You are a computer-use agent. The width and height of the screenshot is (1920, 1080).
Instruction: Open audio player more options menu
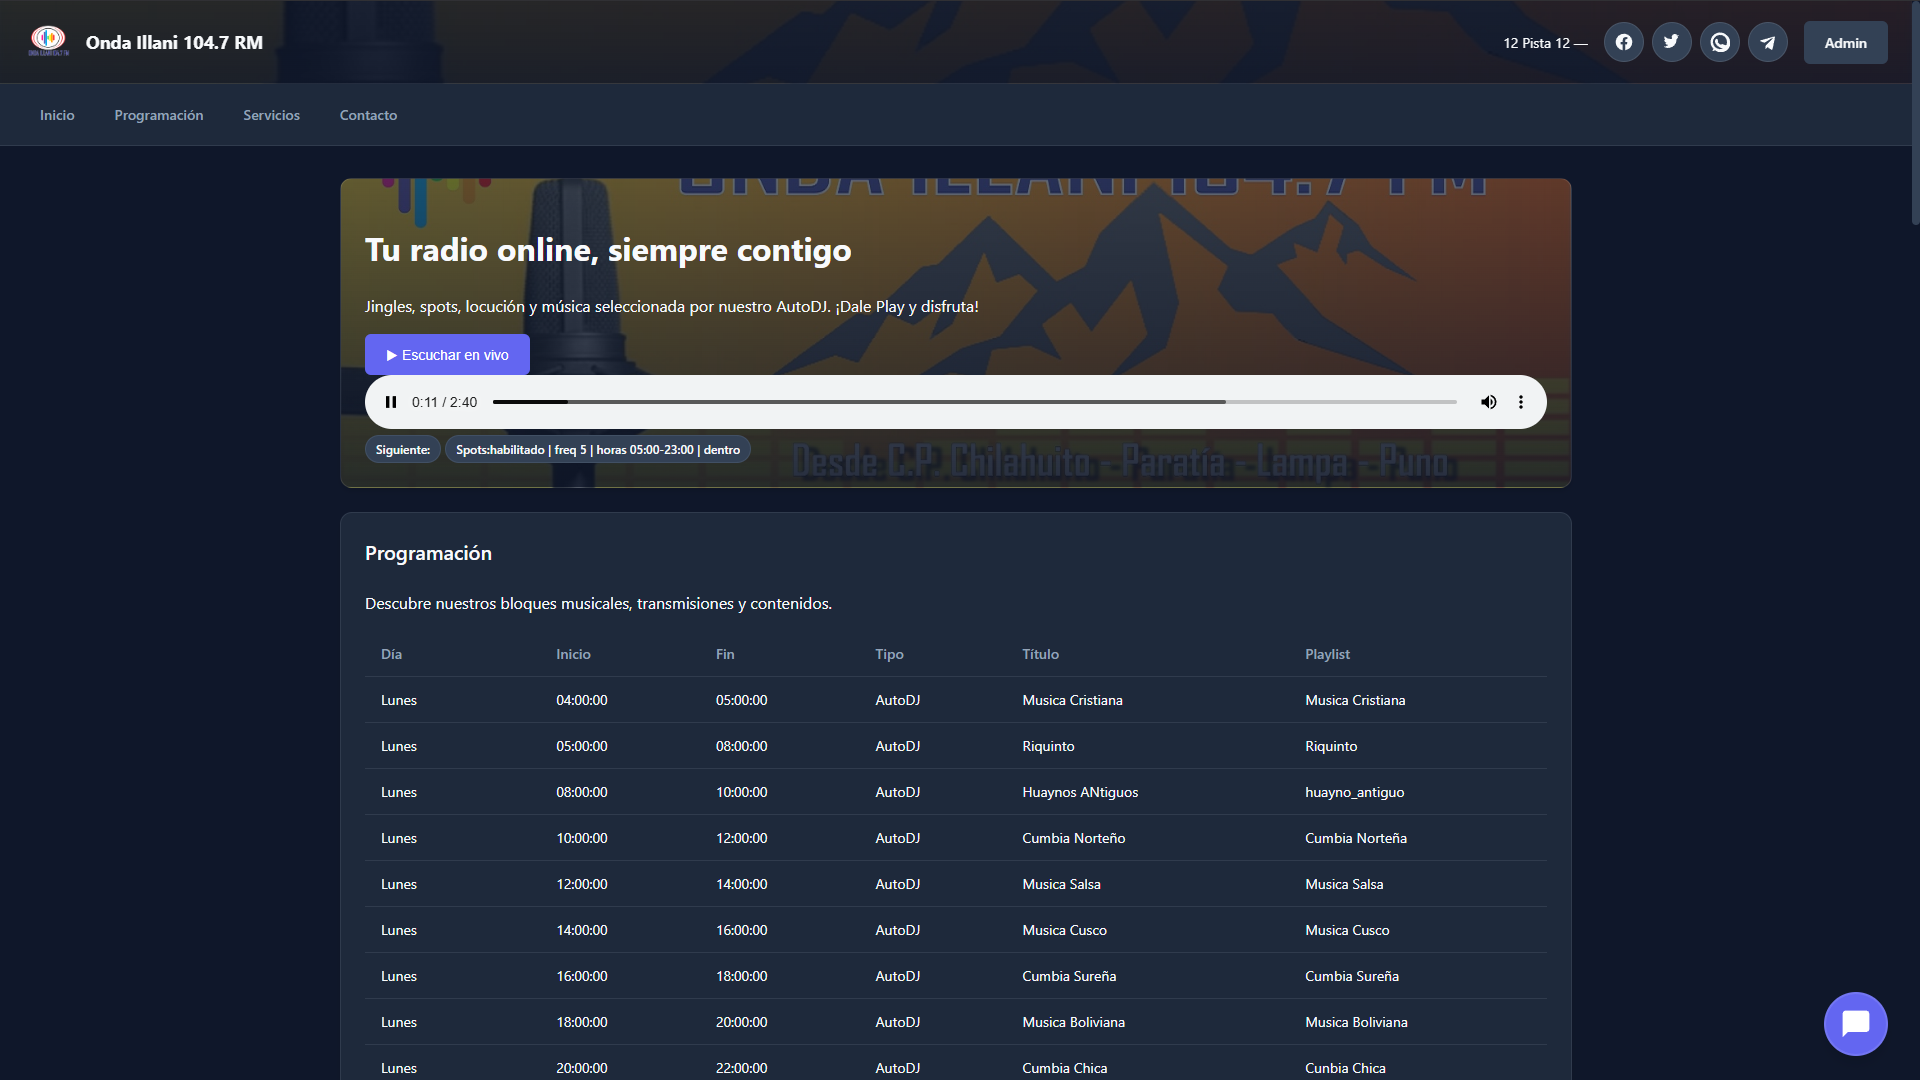(x=1520, y=402)
